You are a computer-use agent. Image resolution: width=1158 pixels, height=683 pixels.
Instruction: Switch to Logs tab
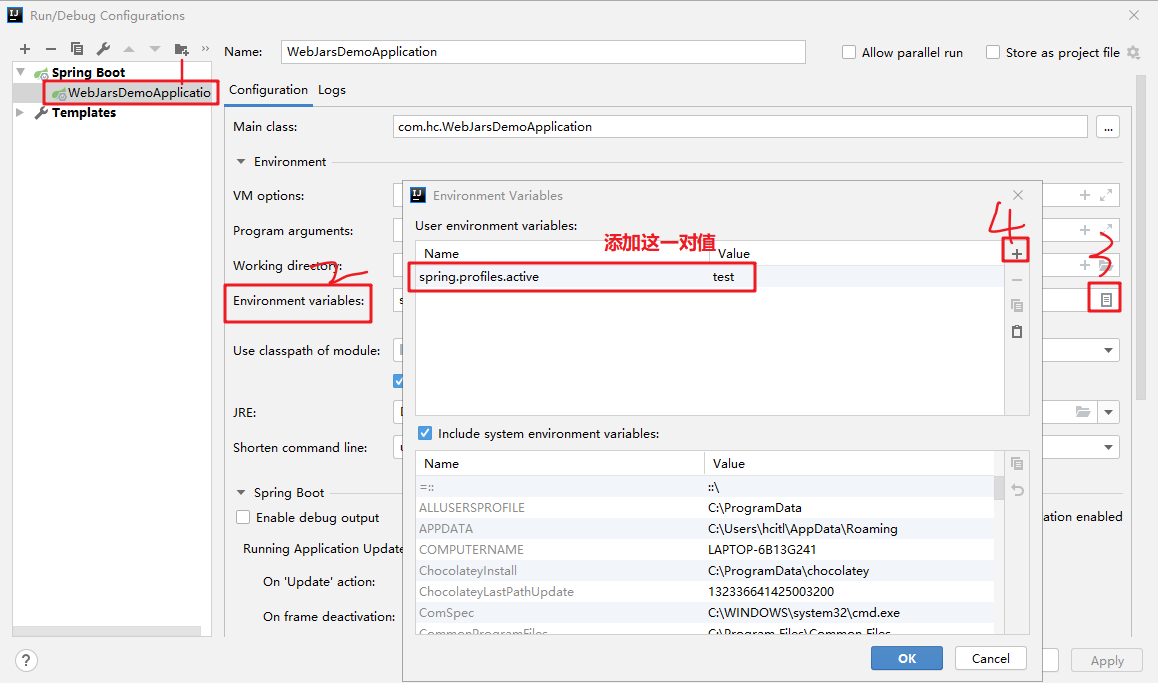click(332, 90)
